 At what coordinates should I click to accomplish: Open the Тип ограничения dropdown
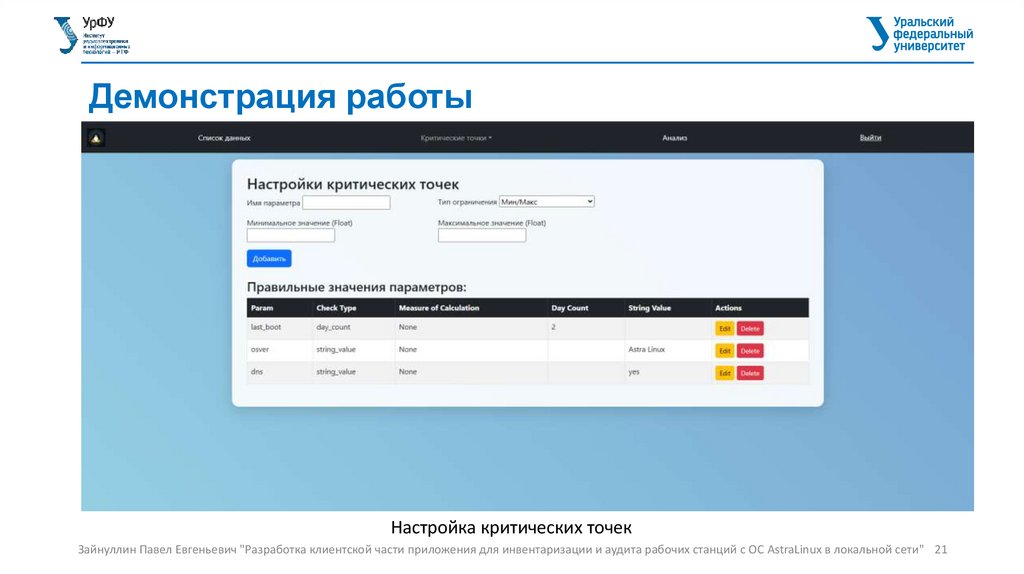coord(547,202)
